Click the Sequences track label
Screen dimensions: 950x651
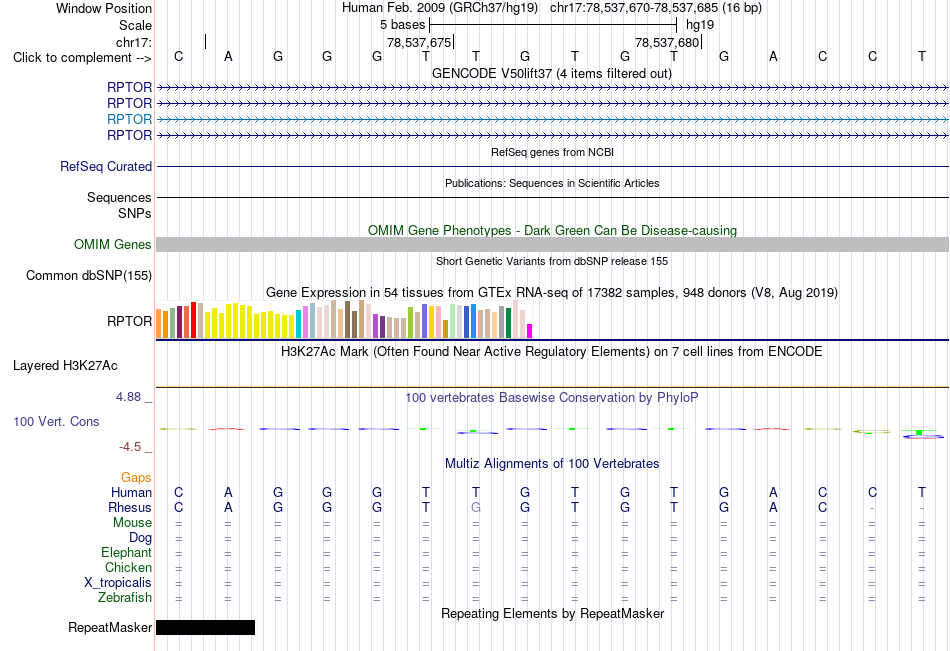pyautogui.click(x=119, y=198)
